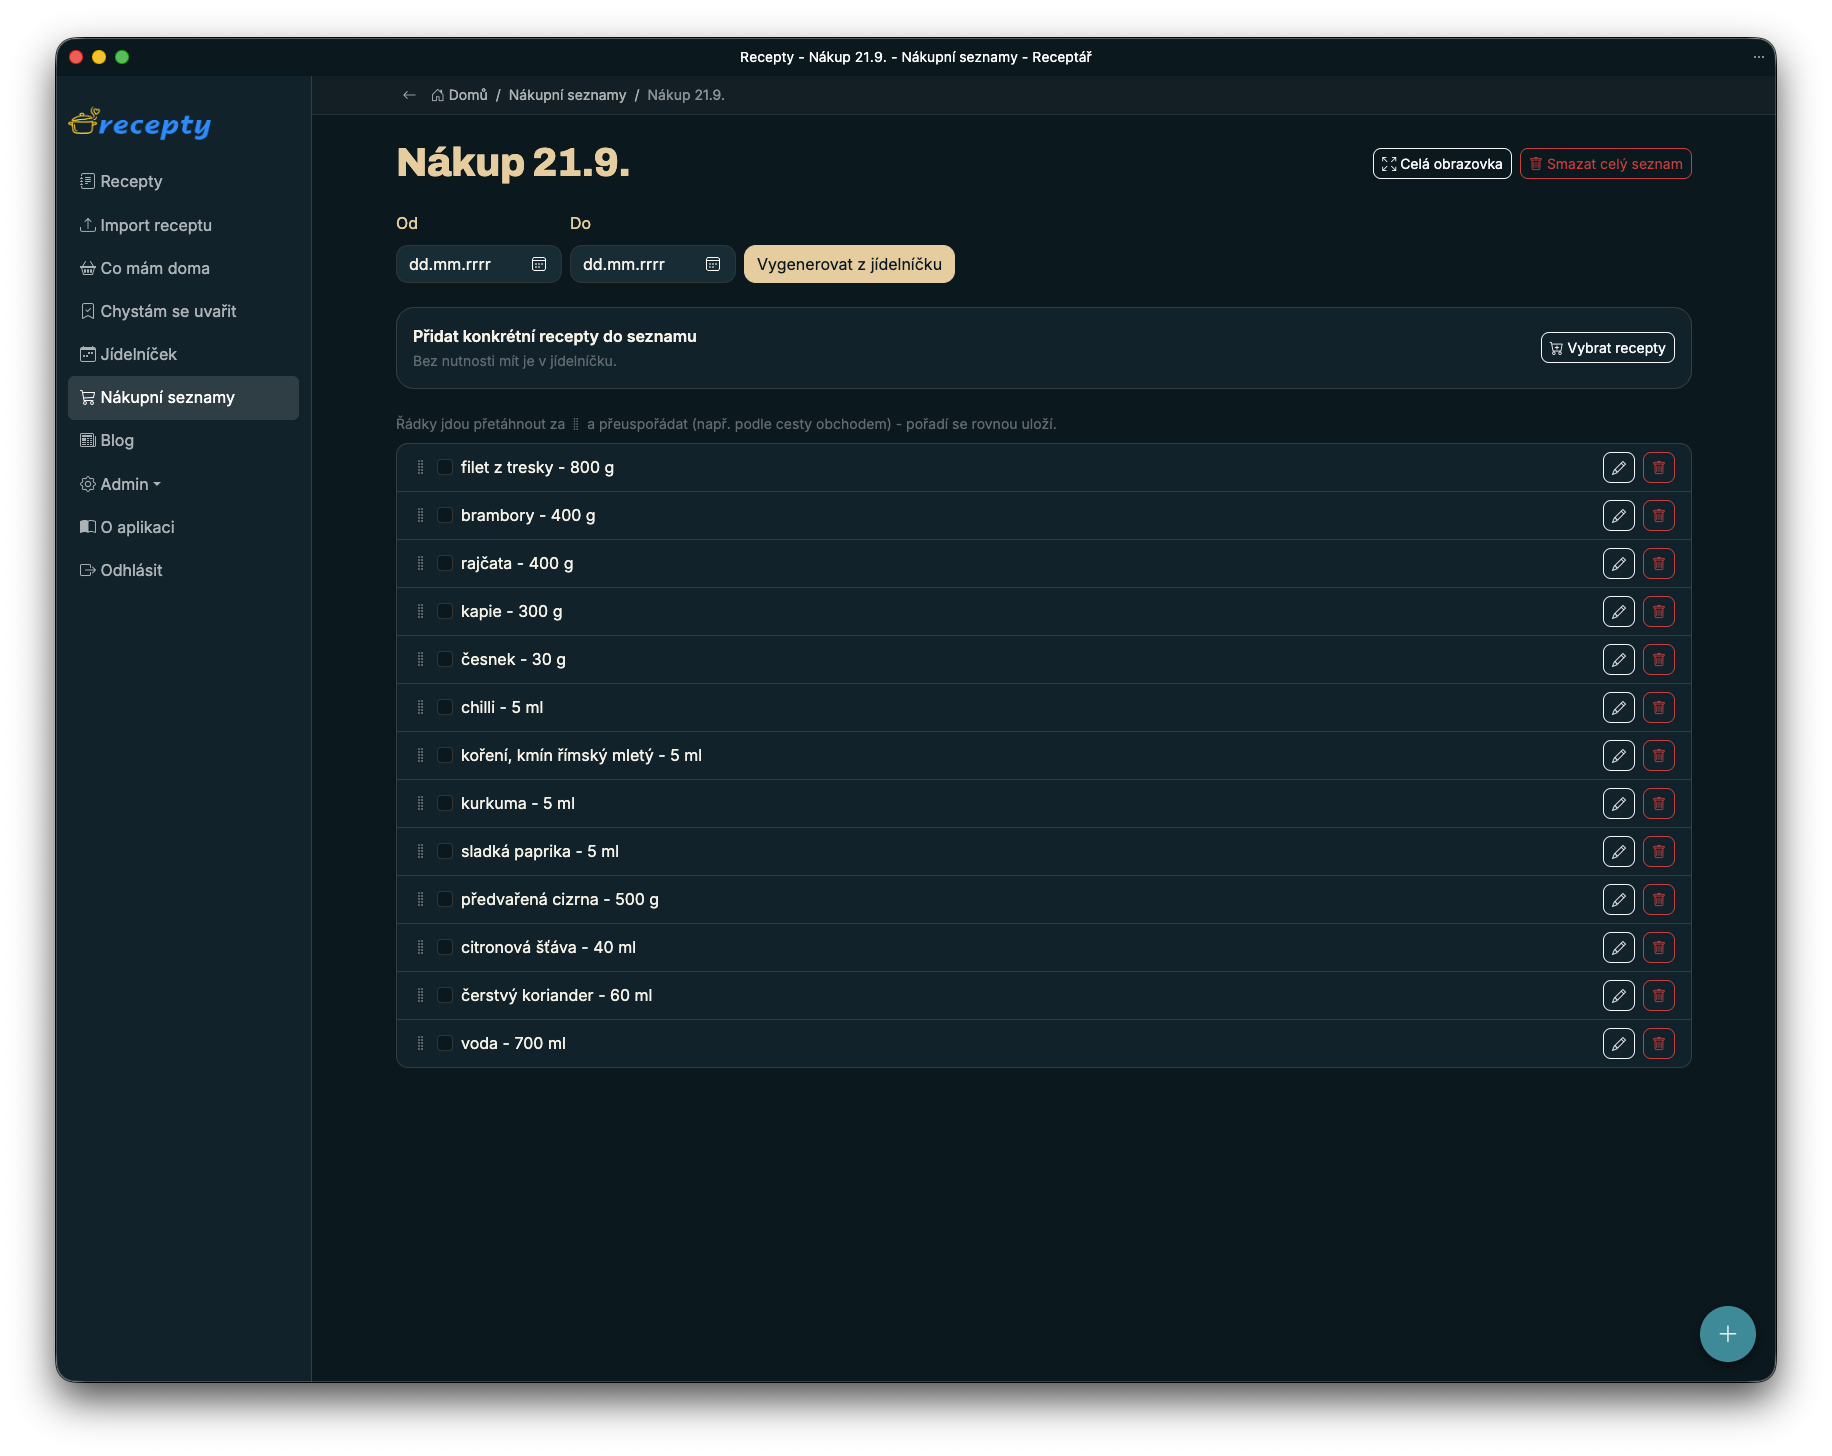Click the edit pencil for kurkuma item
Image resolution: width=1832 pixels, height=1456 pixels.
point(1618,803)
